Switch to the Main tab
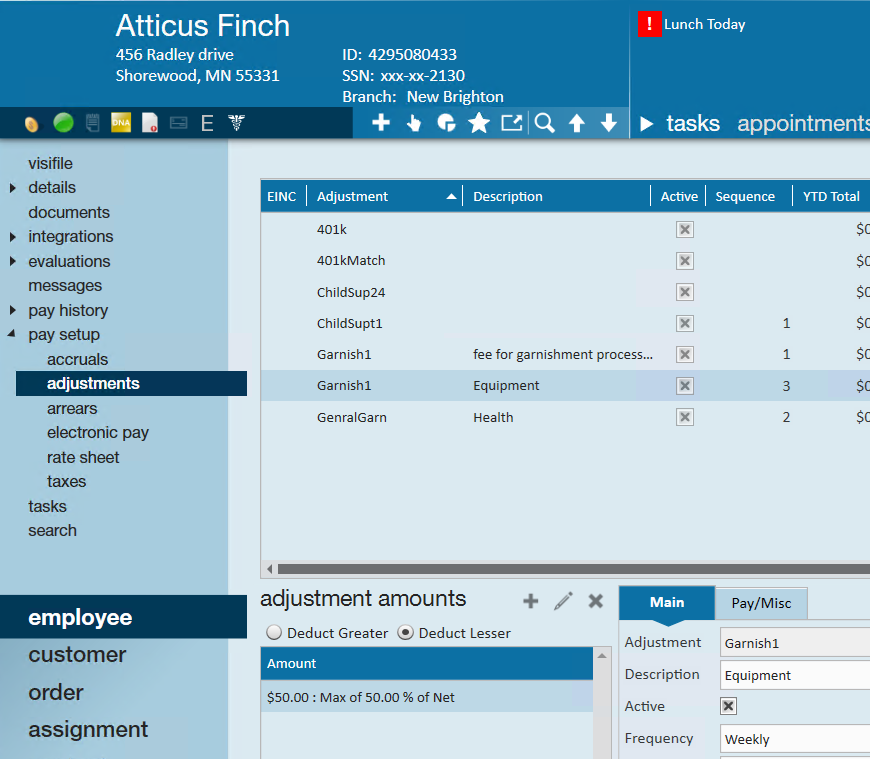The width and height of the screenshot is (870, 759). 667,603
